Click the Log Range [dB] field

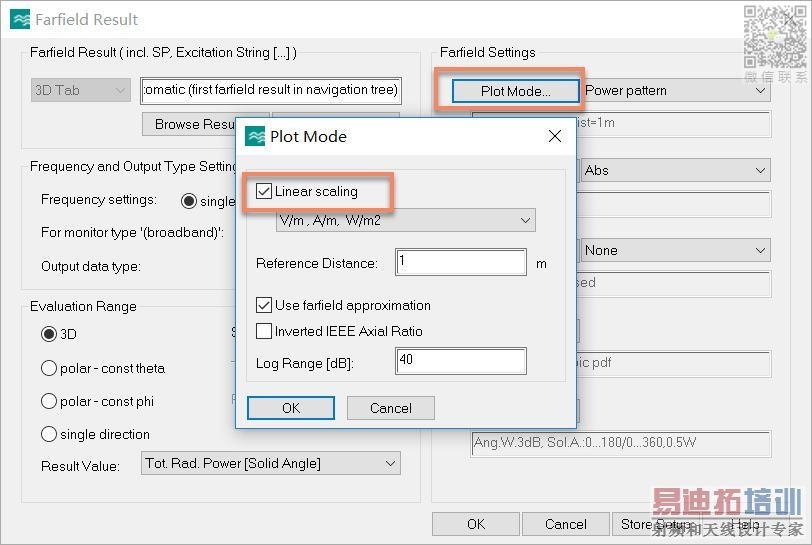pyautogui.click(x=460, y=360)
